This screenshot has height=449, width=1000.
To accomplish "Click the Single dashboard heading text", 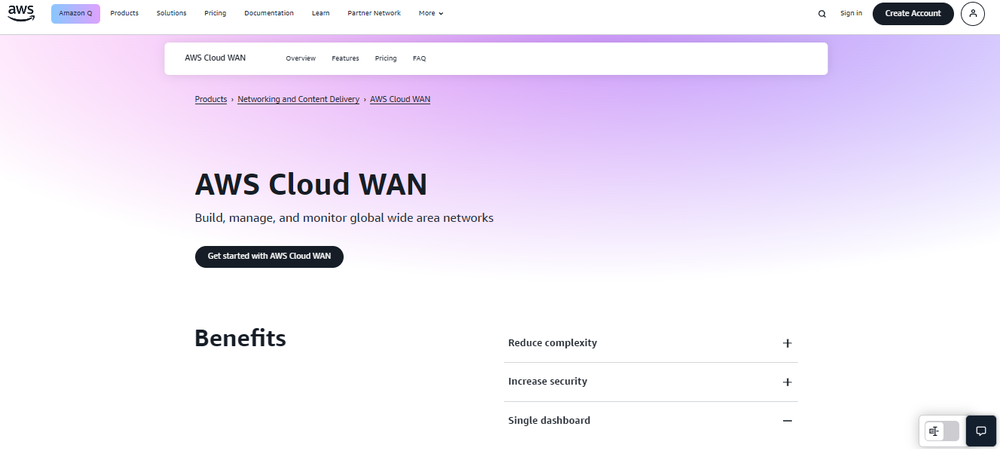I will 549,420.
